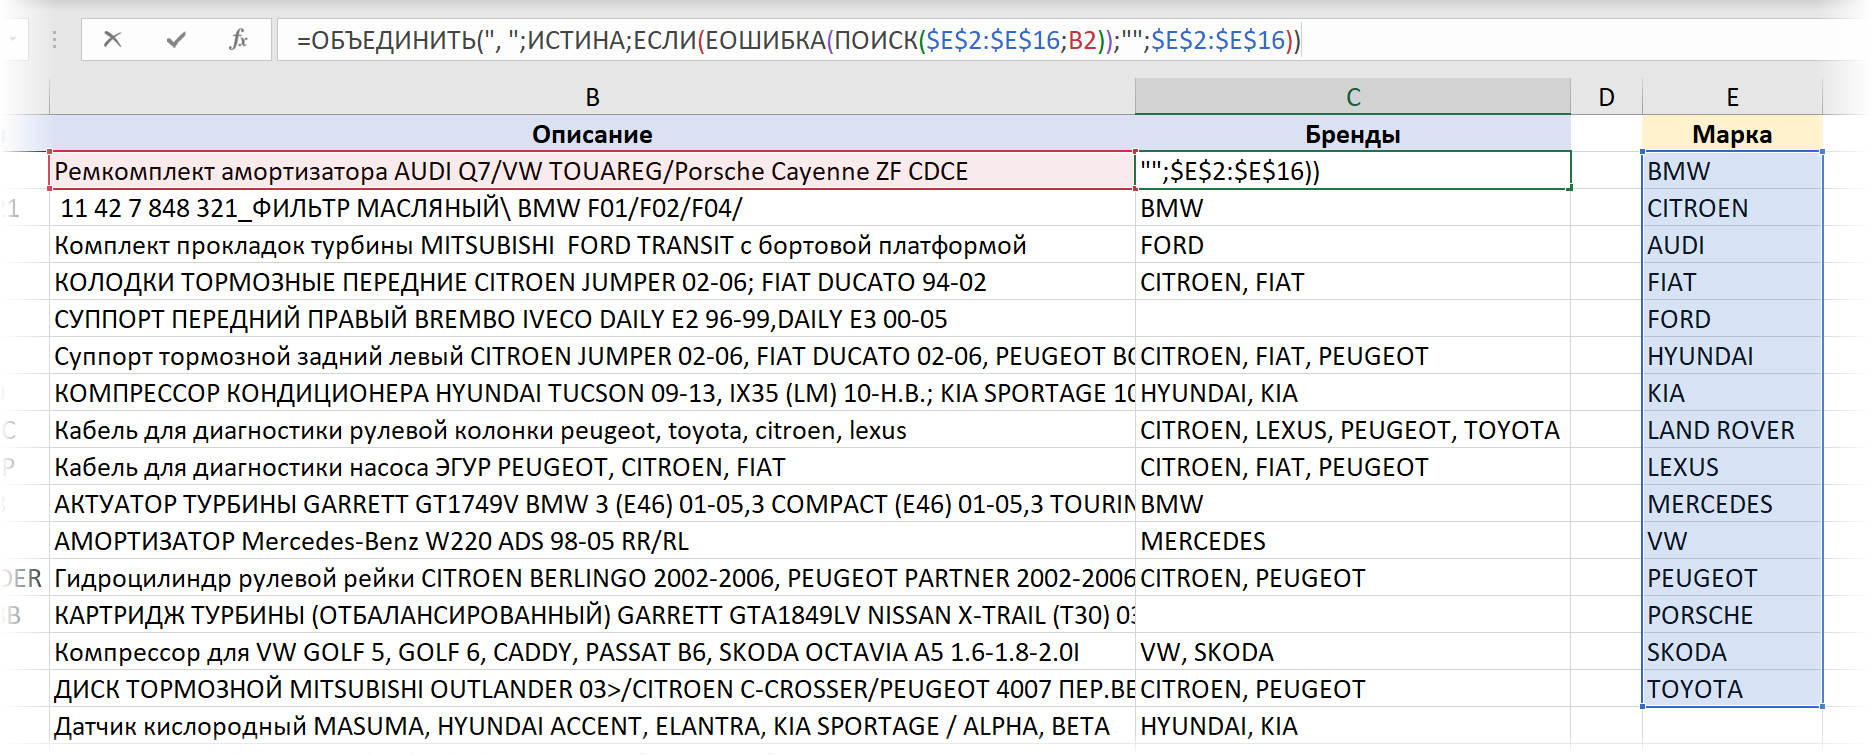The width and height of the screenshot is (1871, 755).
Task: Click the 'LAND ROVER' cell
Action: pos(1732,430)
